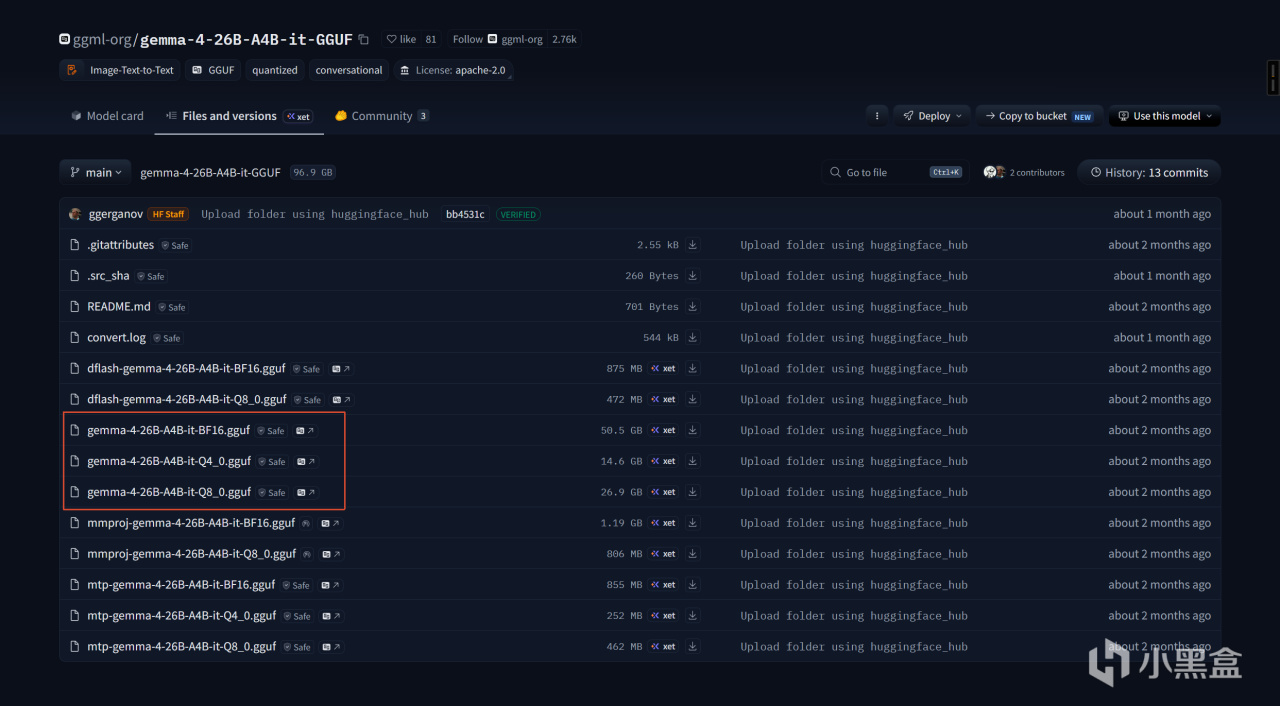Open README.md file
Viewport: 1280px width, 706px height.
pyautogui.click(x=119, y=307)
